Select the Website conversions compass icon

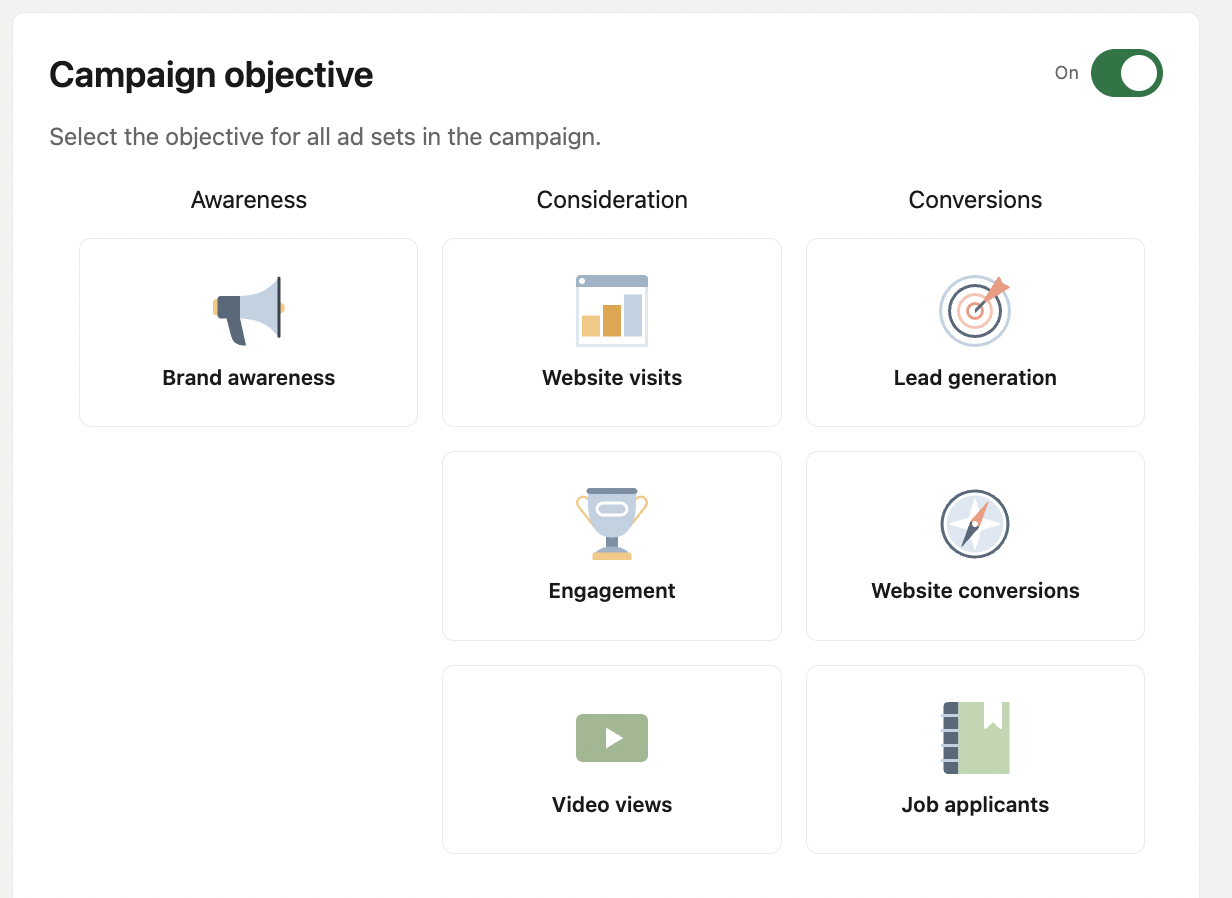975,523
